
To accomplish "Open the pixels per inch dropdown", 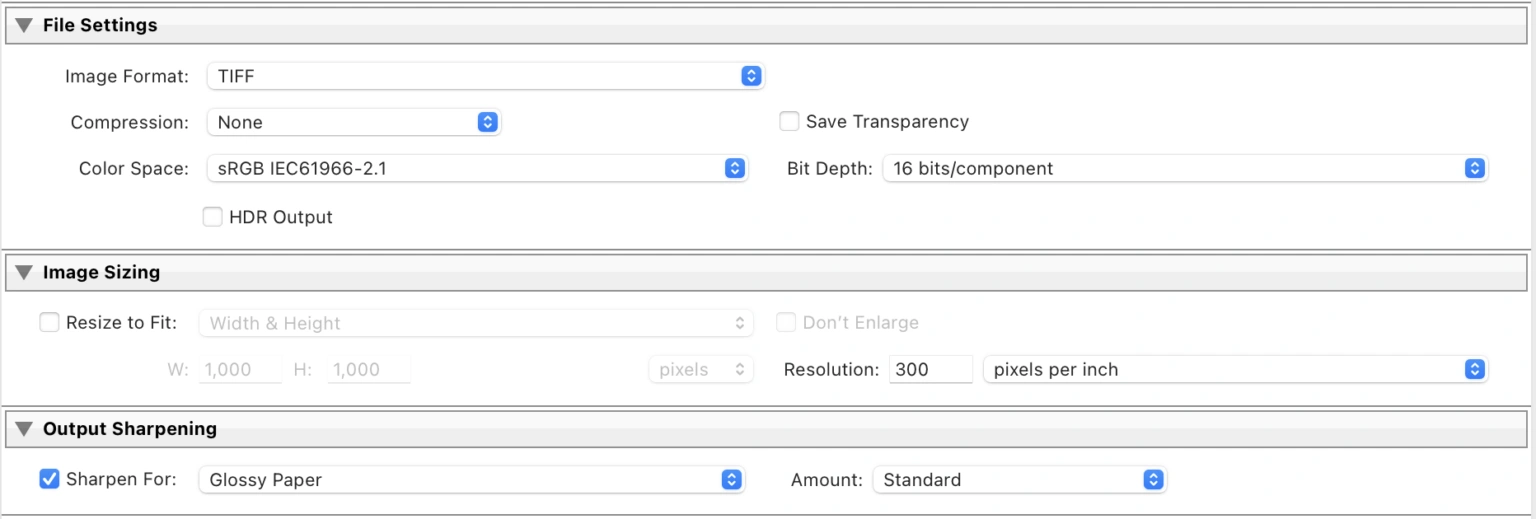I will pyautogui.click(x=1235, y=369).
